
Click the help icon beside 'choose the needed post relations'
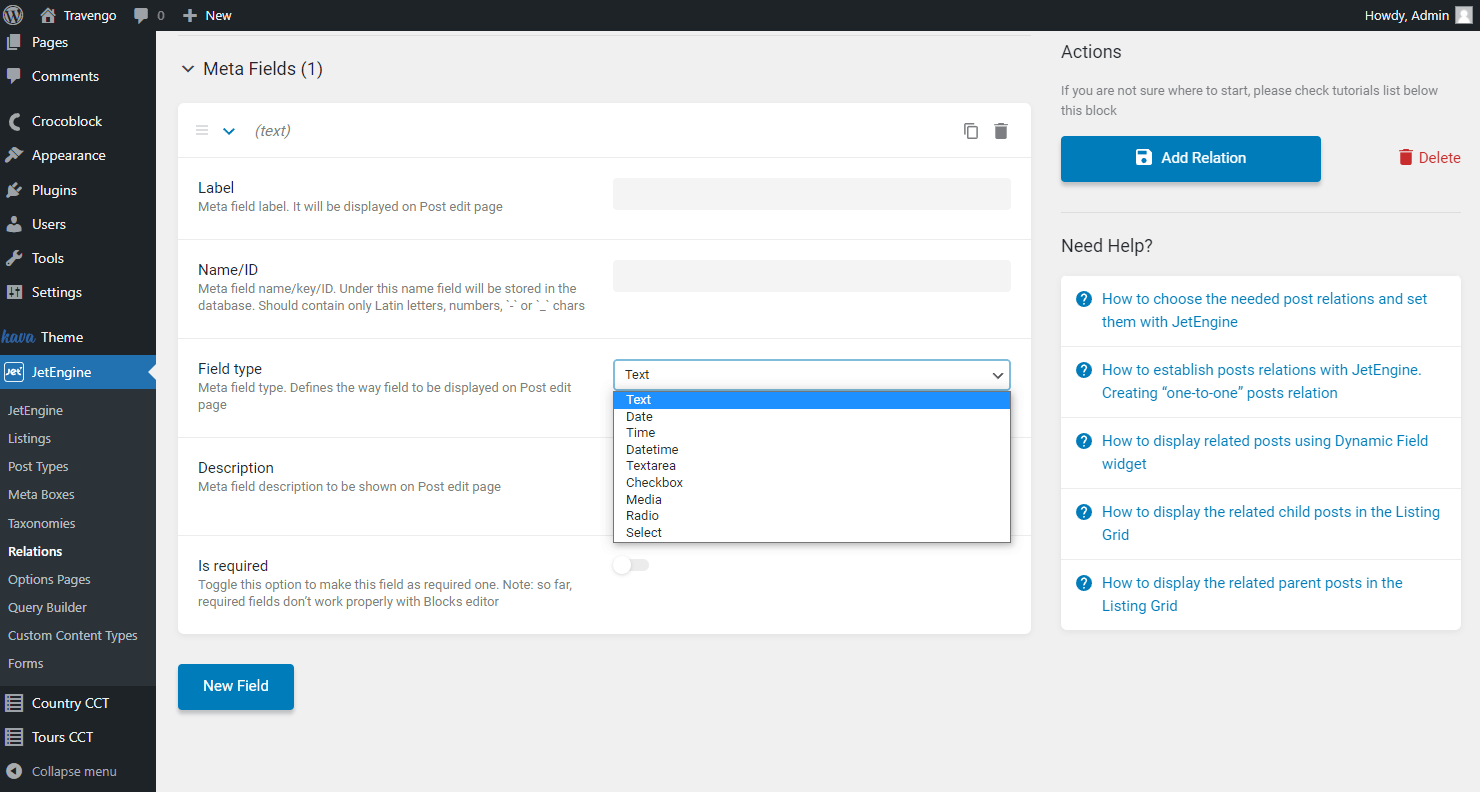click(x=1083, y=299)
